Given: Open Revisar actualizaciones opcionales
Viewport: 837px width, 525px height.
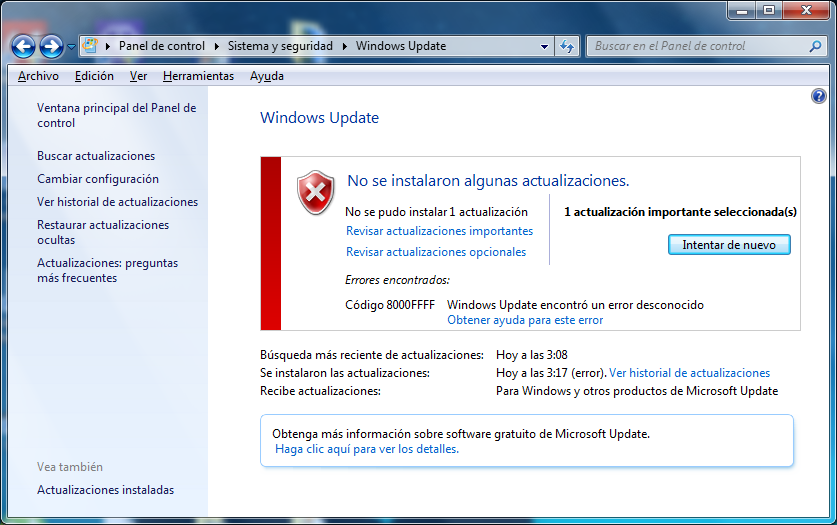Looking at the screenshot, I should coord(436,252).
